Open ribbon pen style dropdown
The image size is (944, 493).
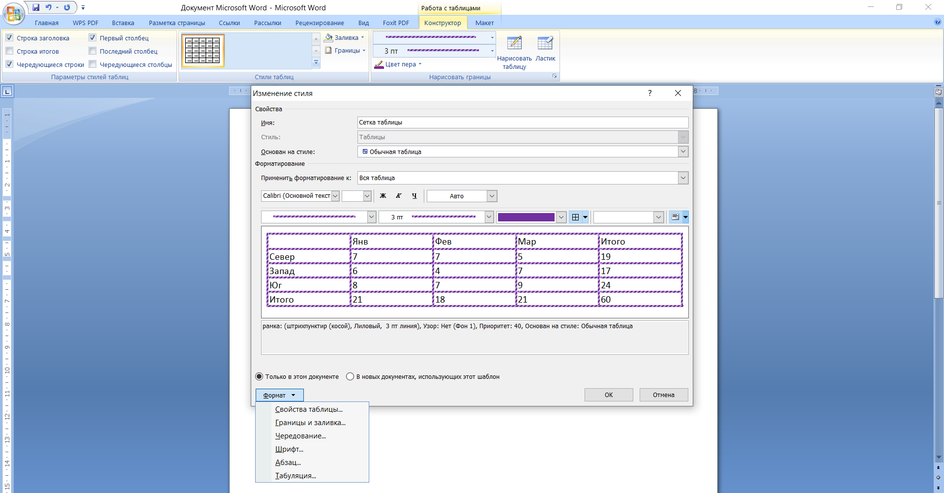tap(492, 37)
